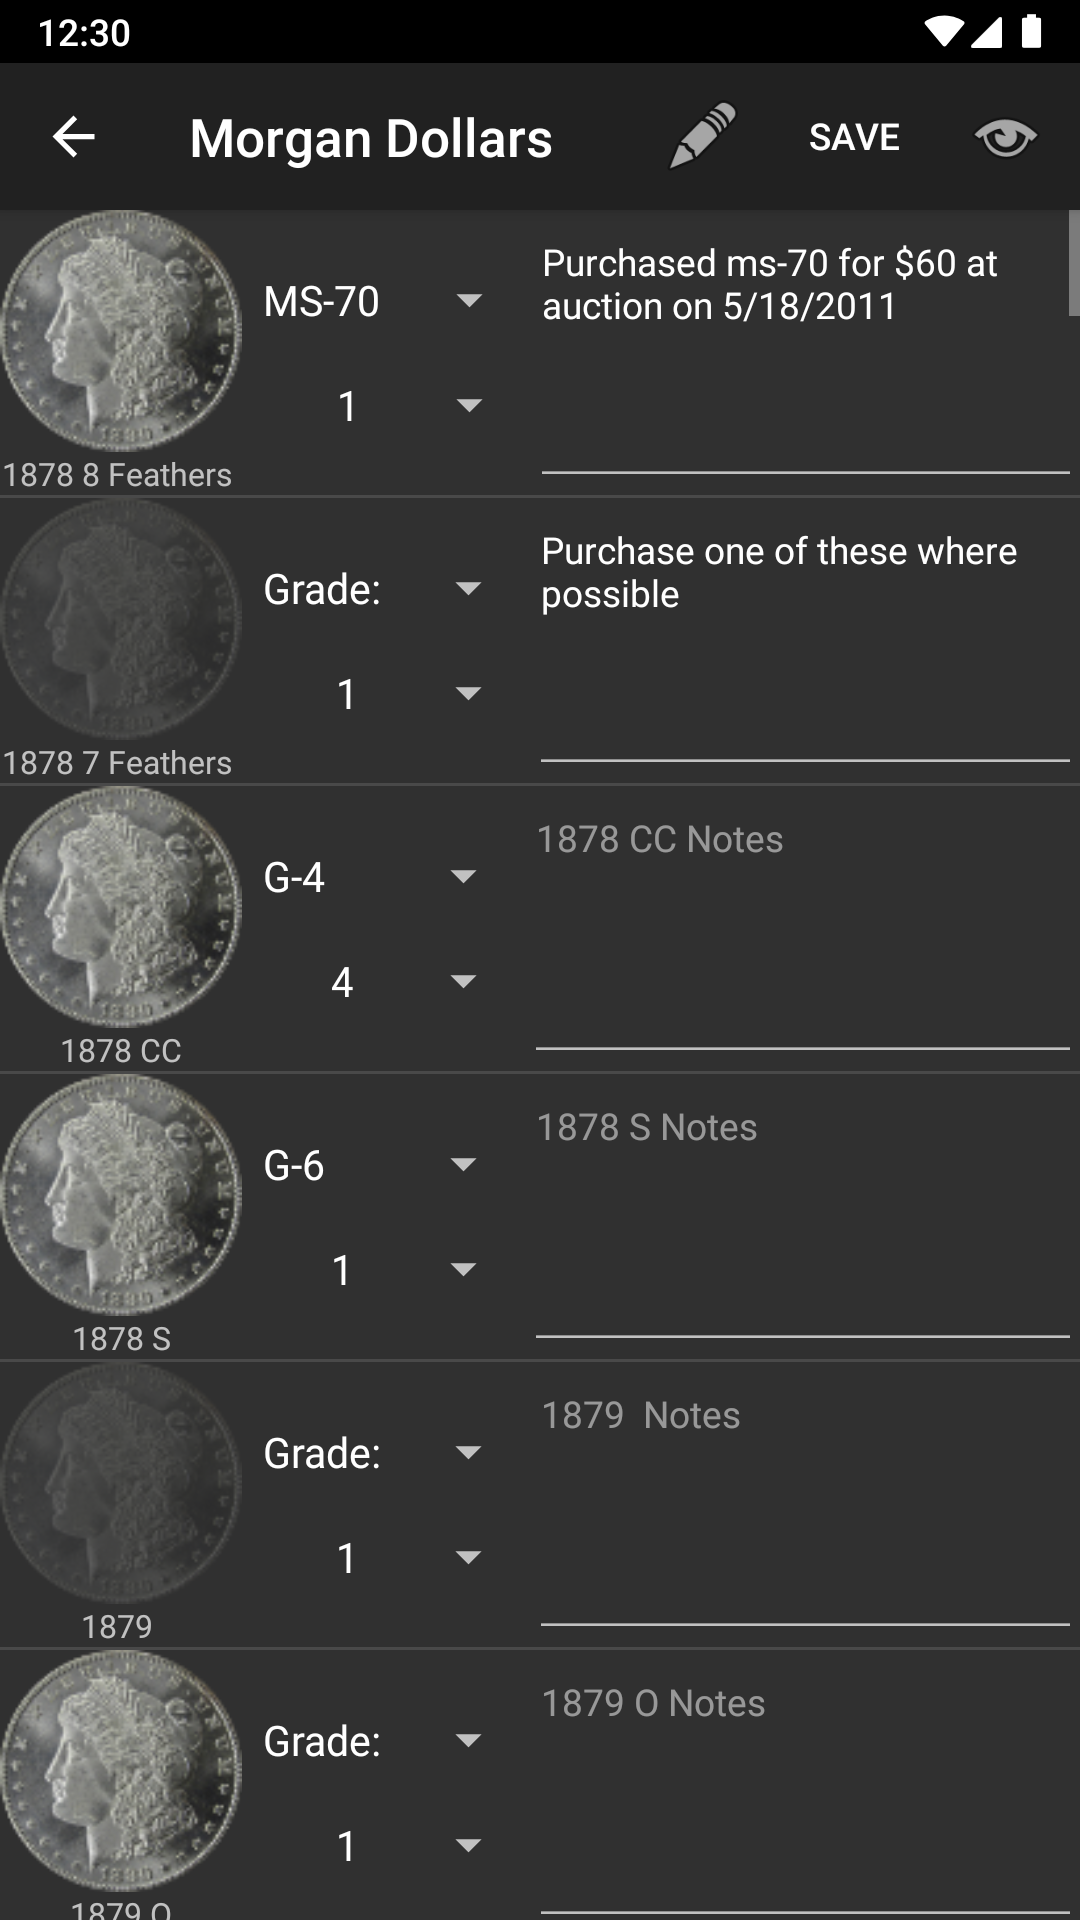Open the 1879 O coin image
The height and width of the screenshot is (1920, 1080).
click(120, 1780)
